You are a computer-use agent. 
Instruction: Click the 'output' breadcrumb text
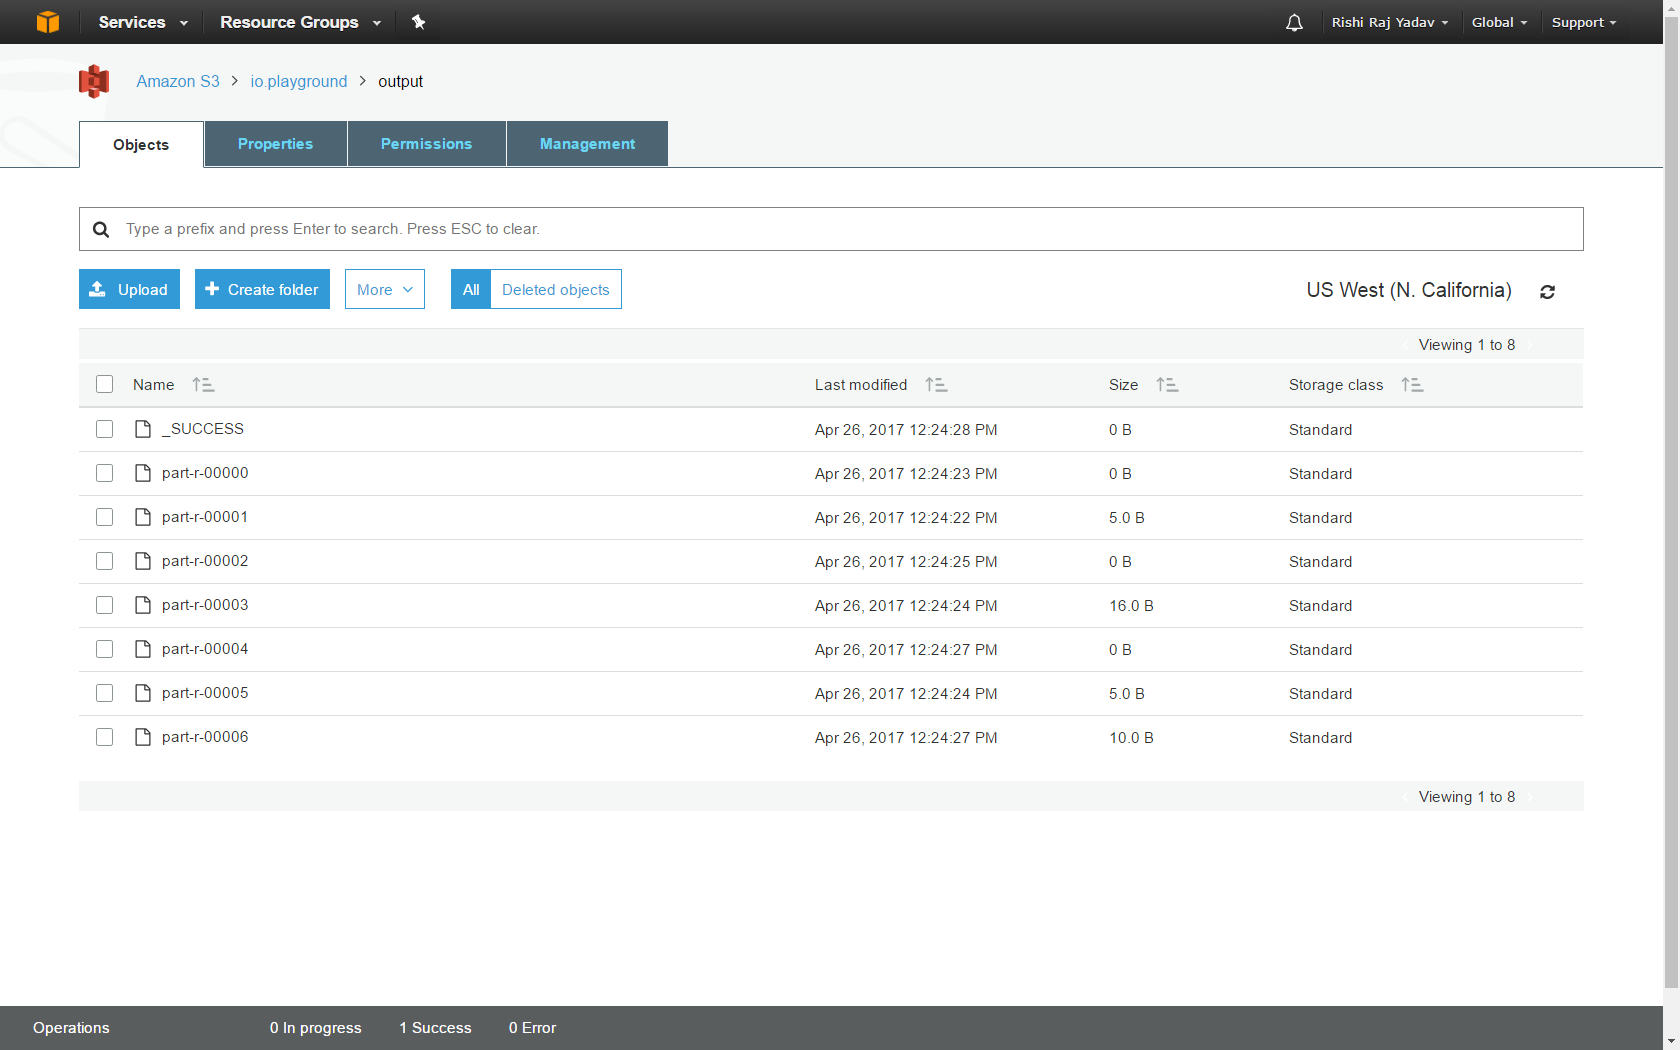(x=400, y=81)
